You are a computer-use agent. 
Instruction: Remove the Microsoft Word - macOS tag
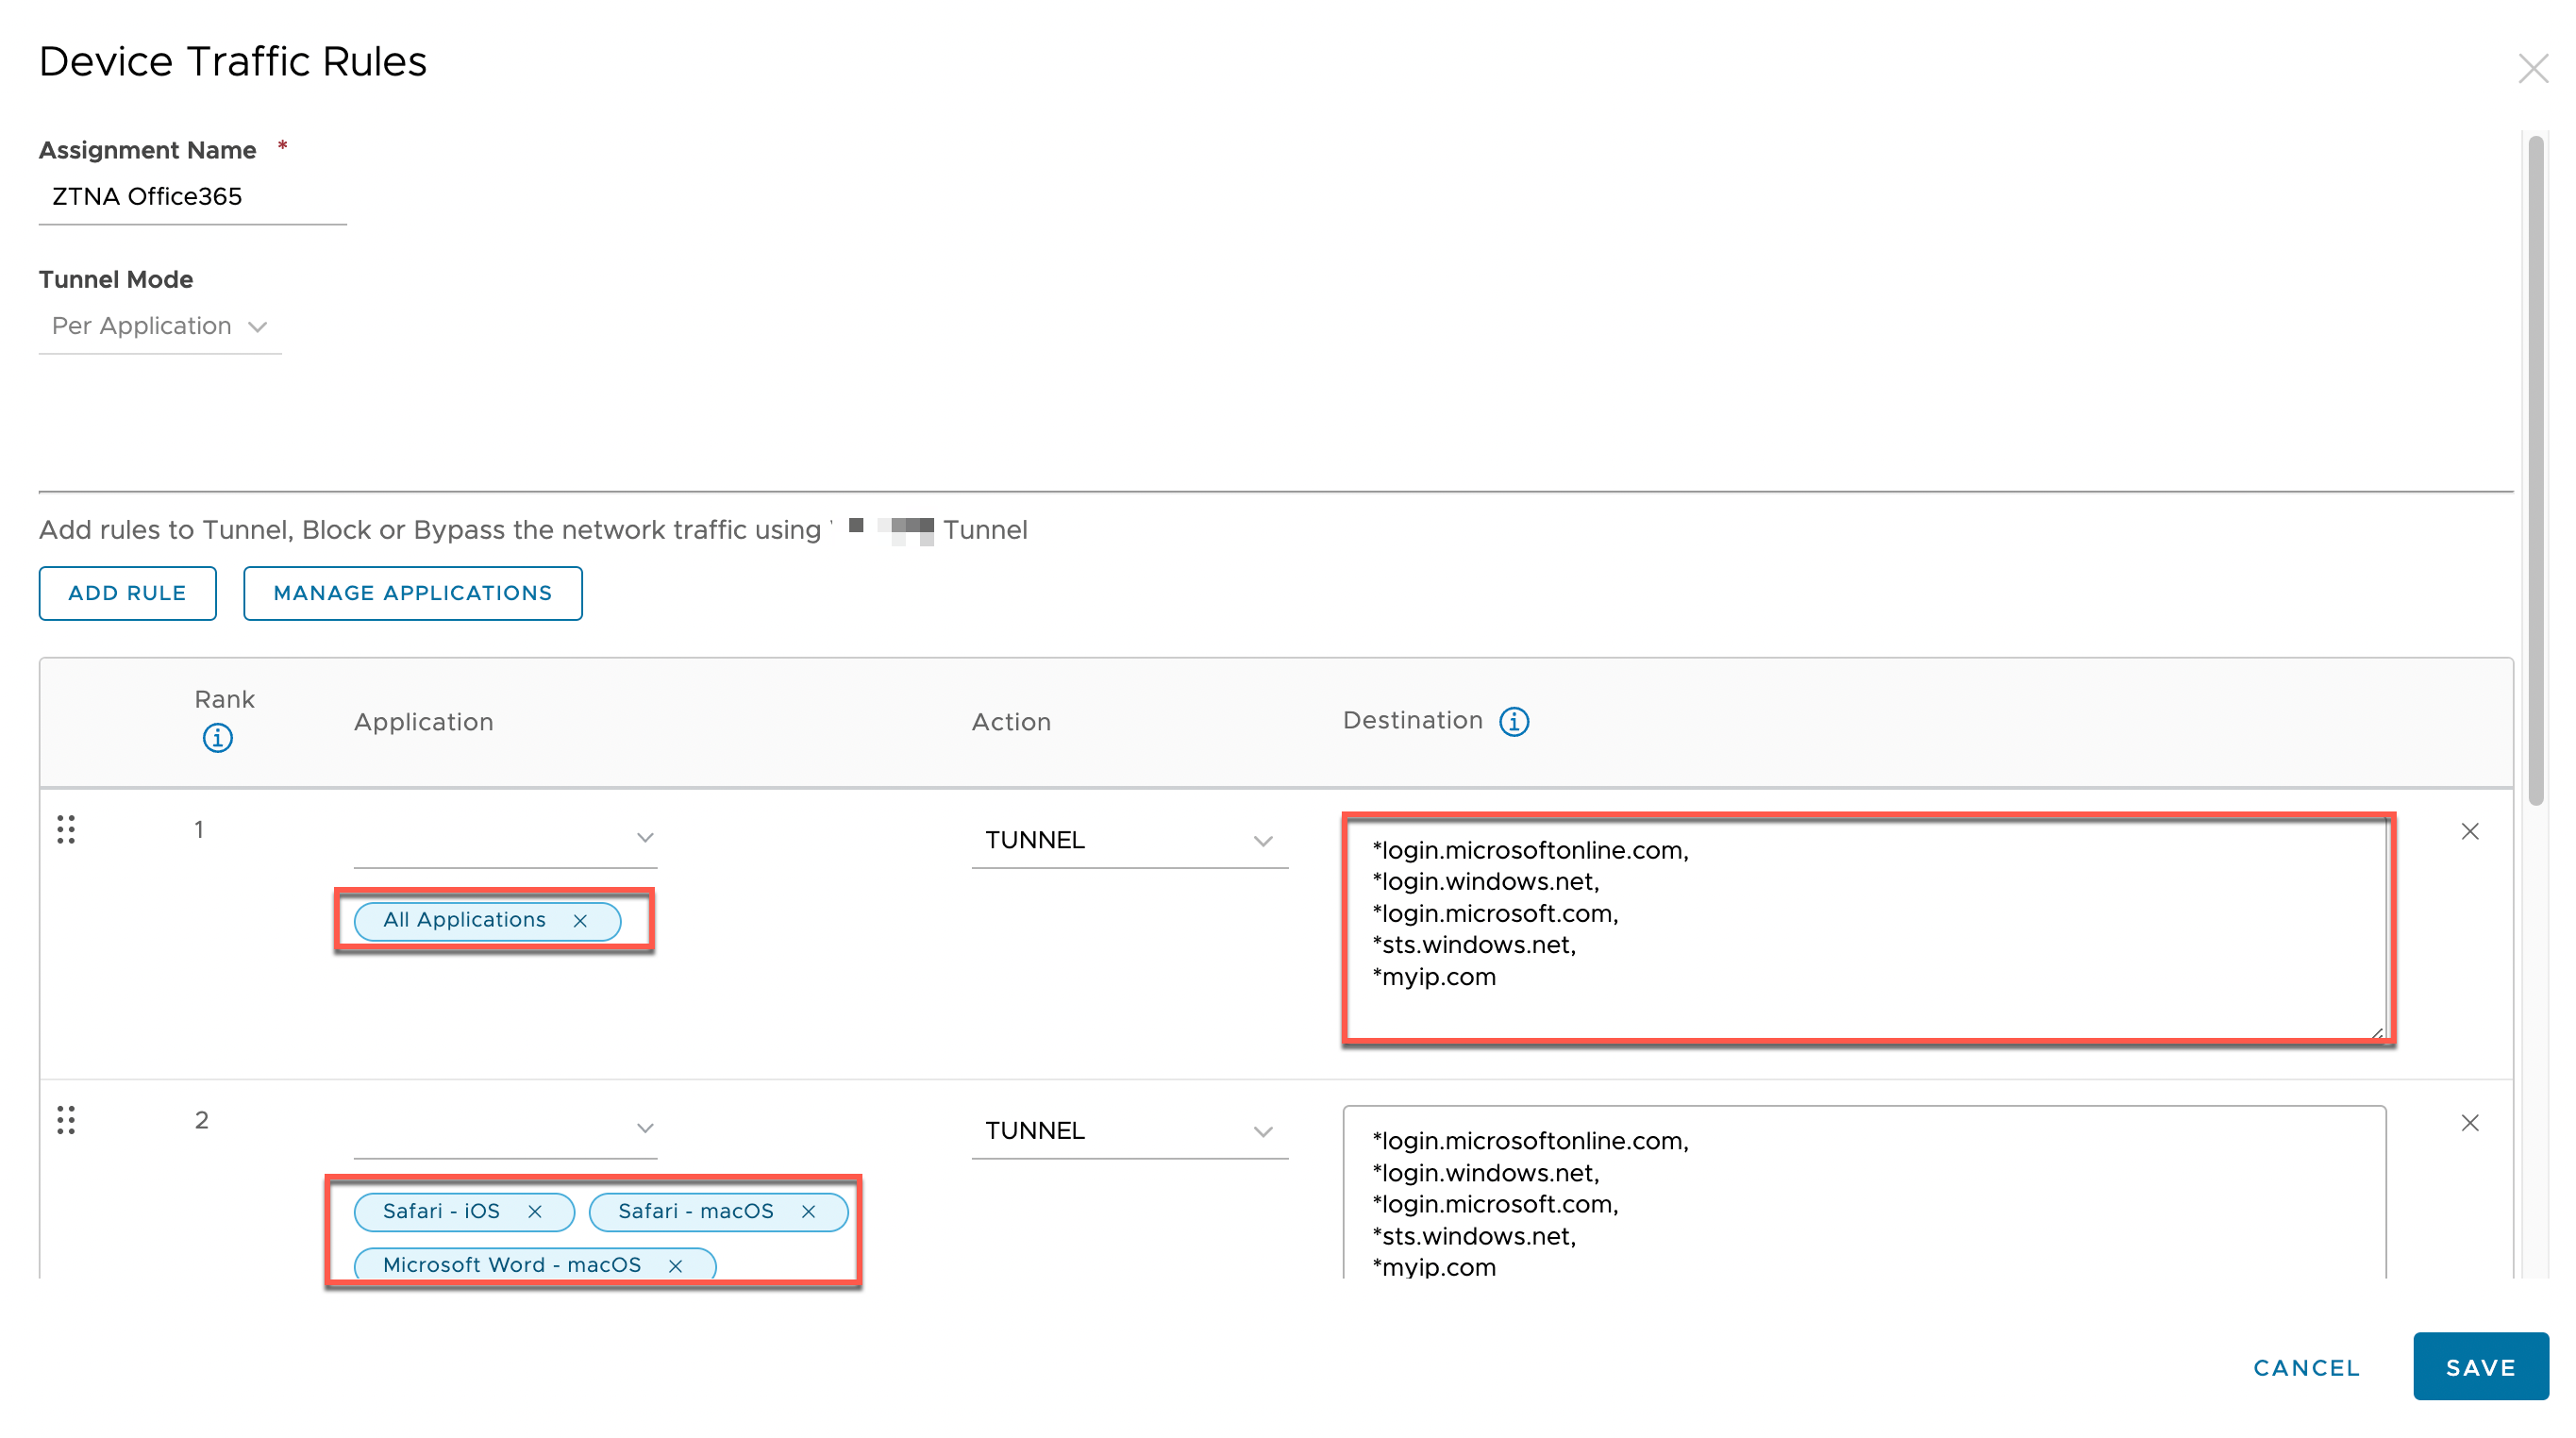[x=675, y=1265]
